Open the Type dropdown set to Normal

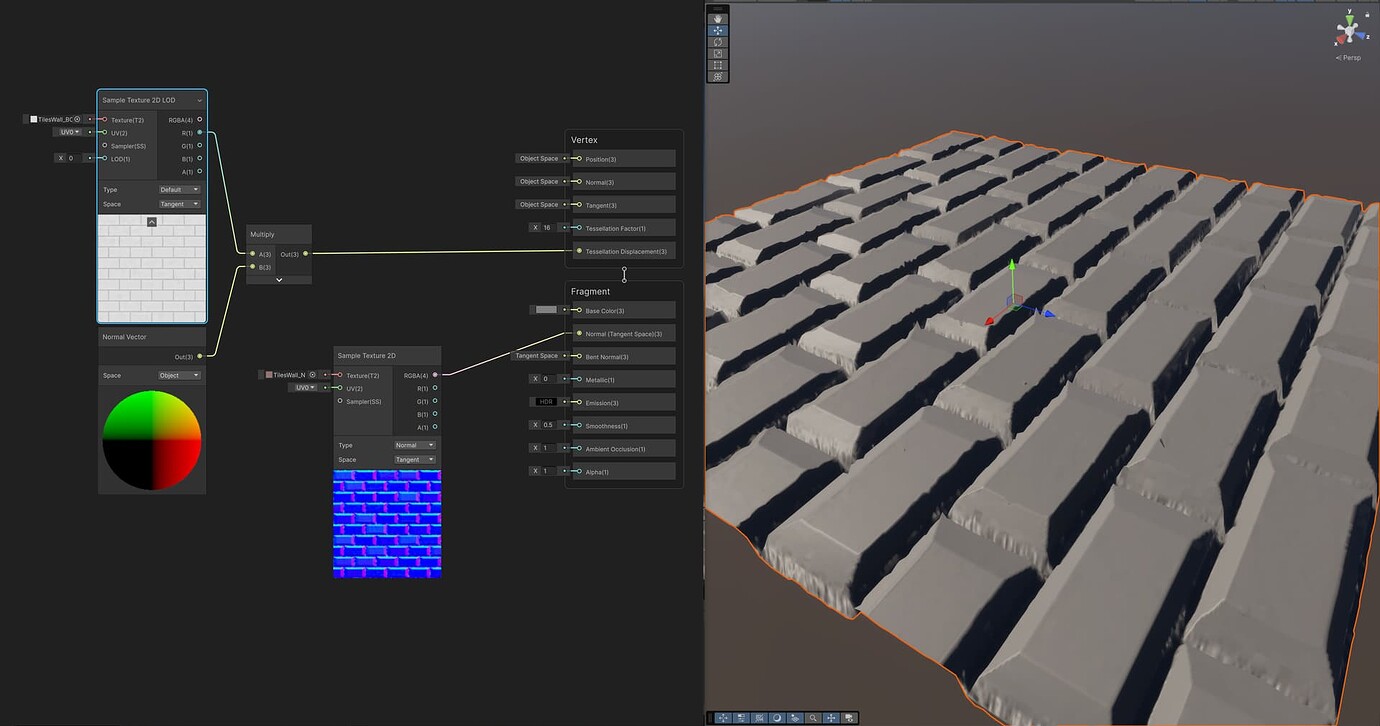click(413, 445)
